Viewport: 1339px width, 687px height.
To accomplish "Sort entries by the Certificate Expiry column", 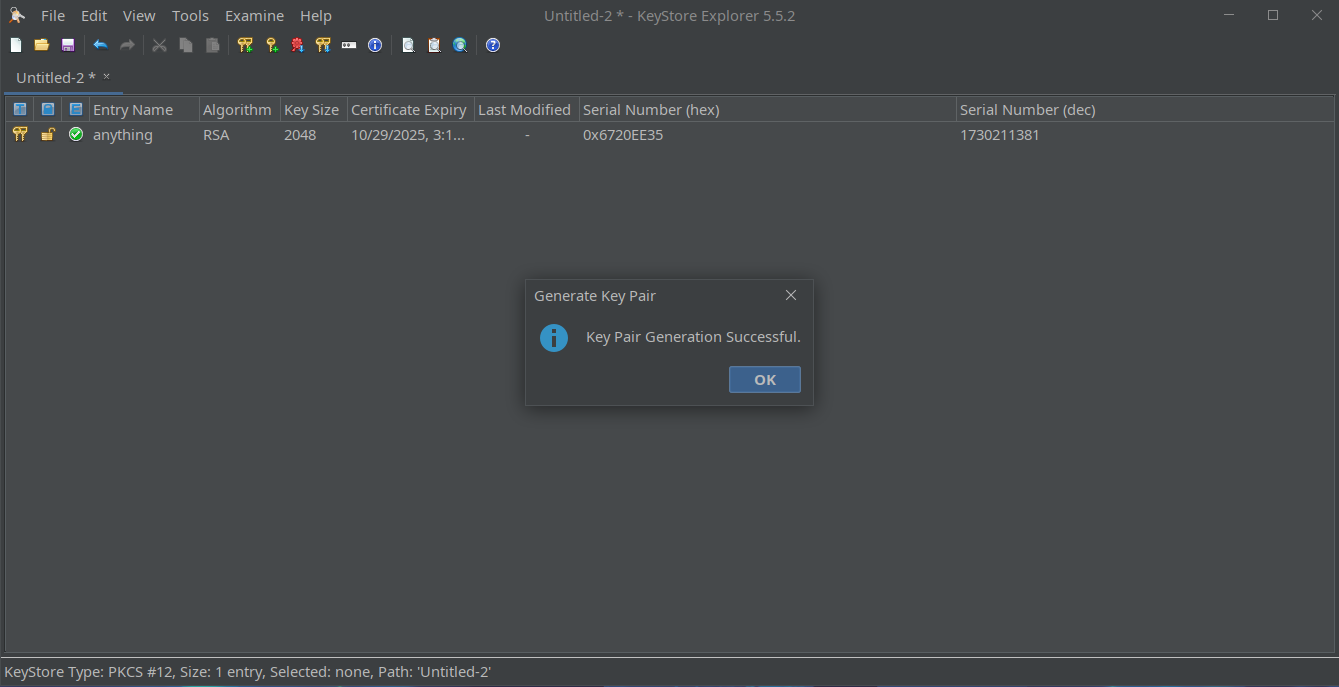I will click(408, 110).
